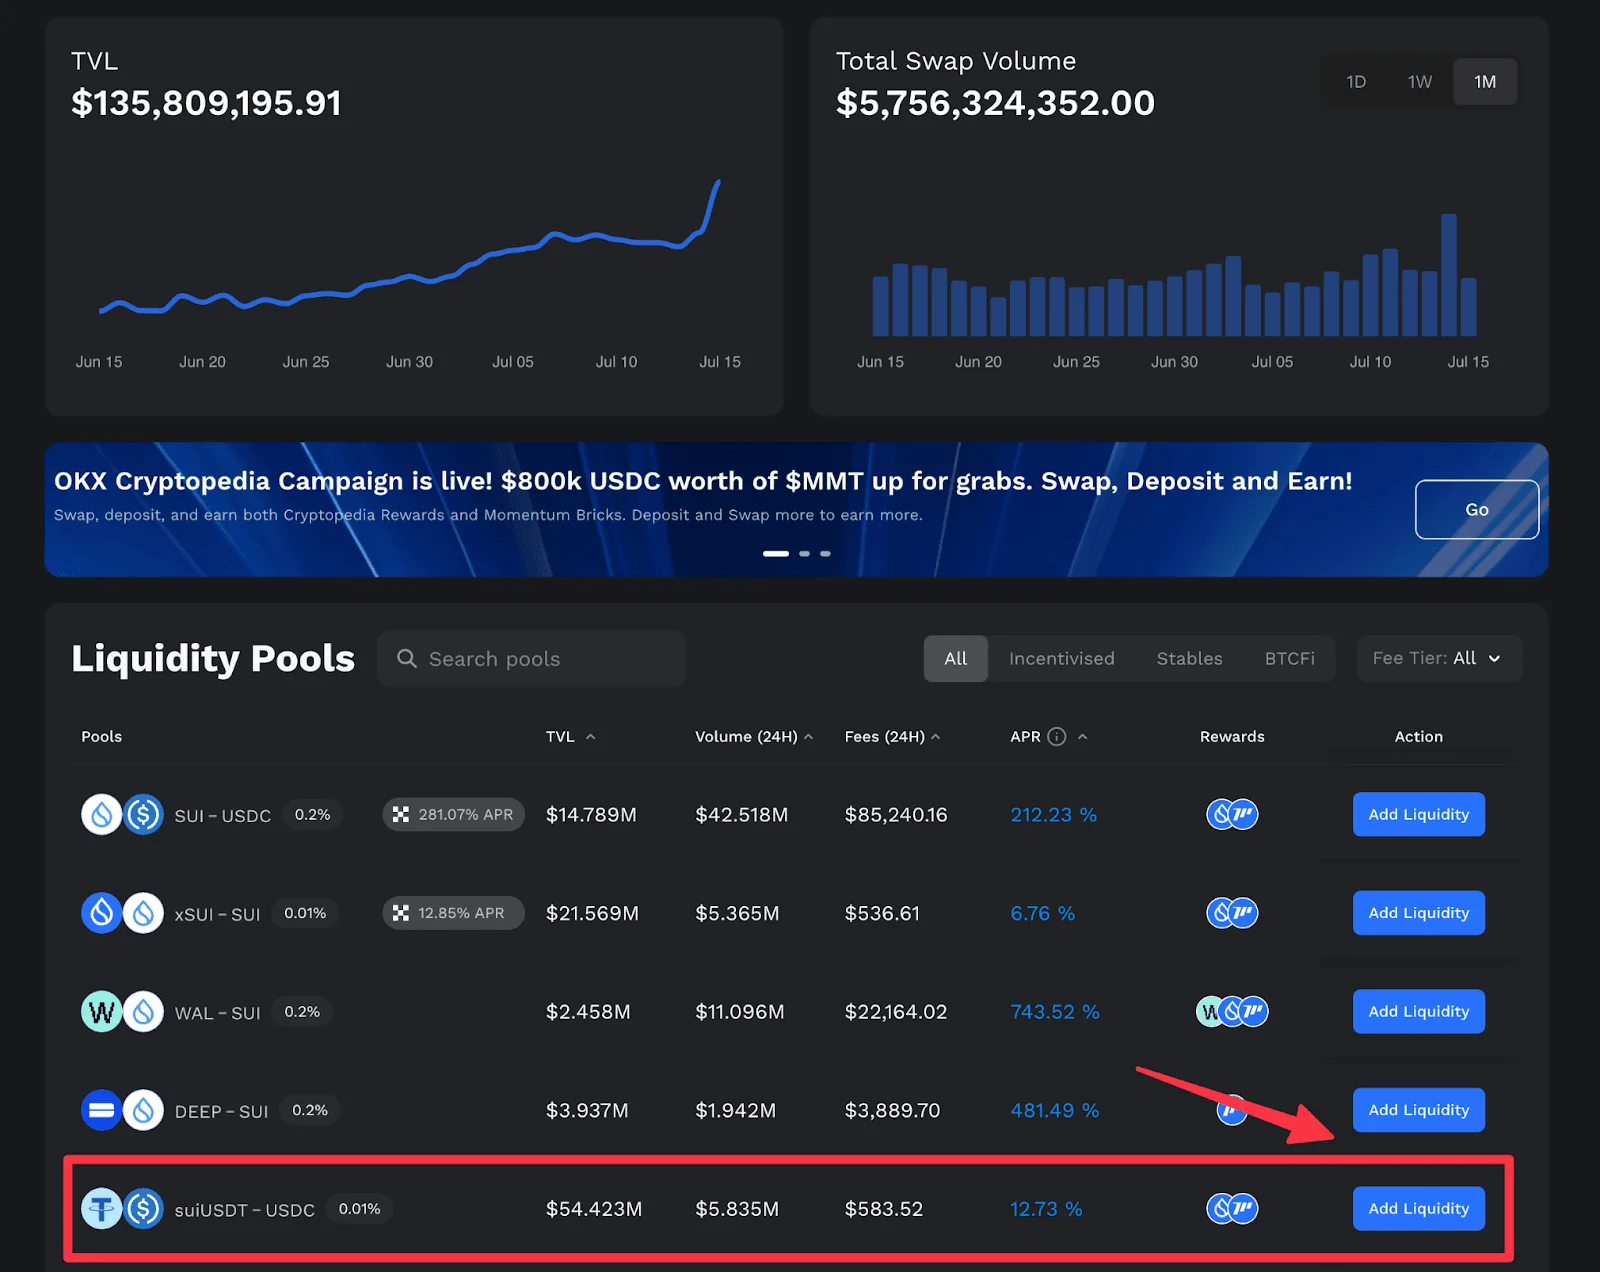The height and width of the screenshot is (1272, 1600).
Task: Open the Fee Tier: All dropdown
Action: (1439, 659)
